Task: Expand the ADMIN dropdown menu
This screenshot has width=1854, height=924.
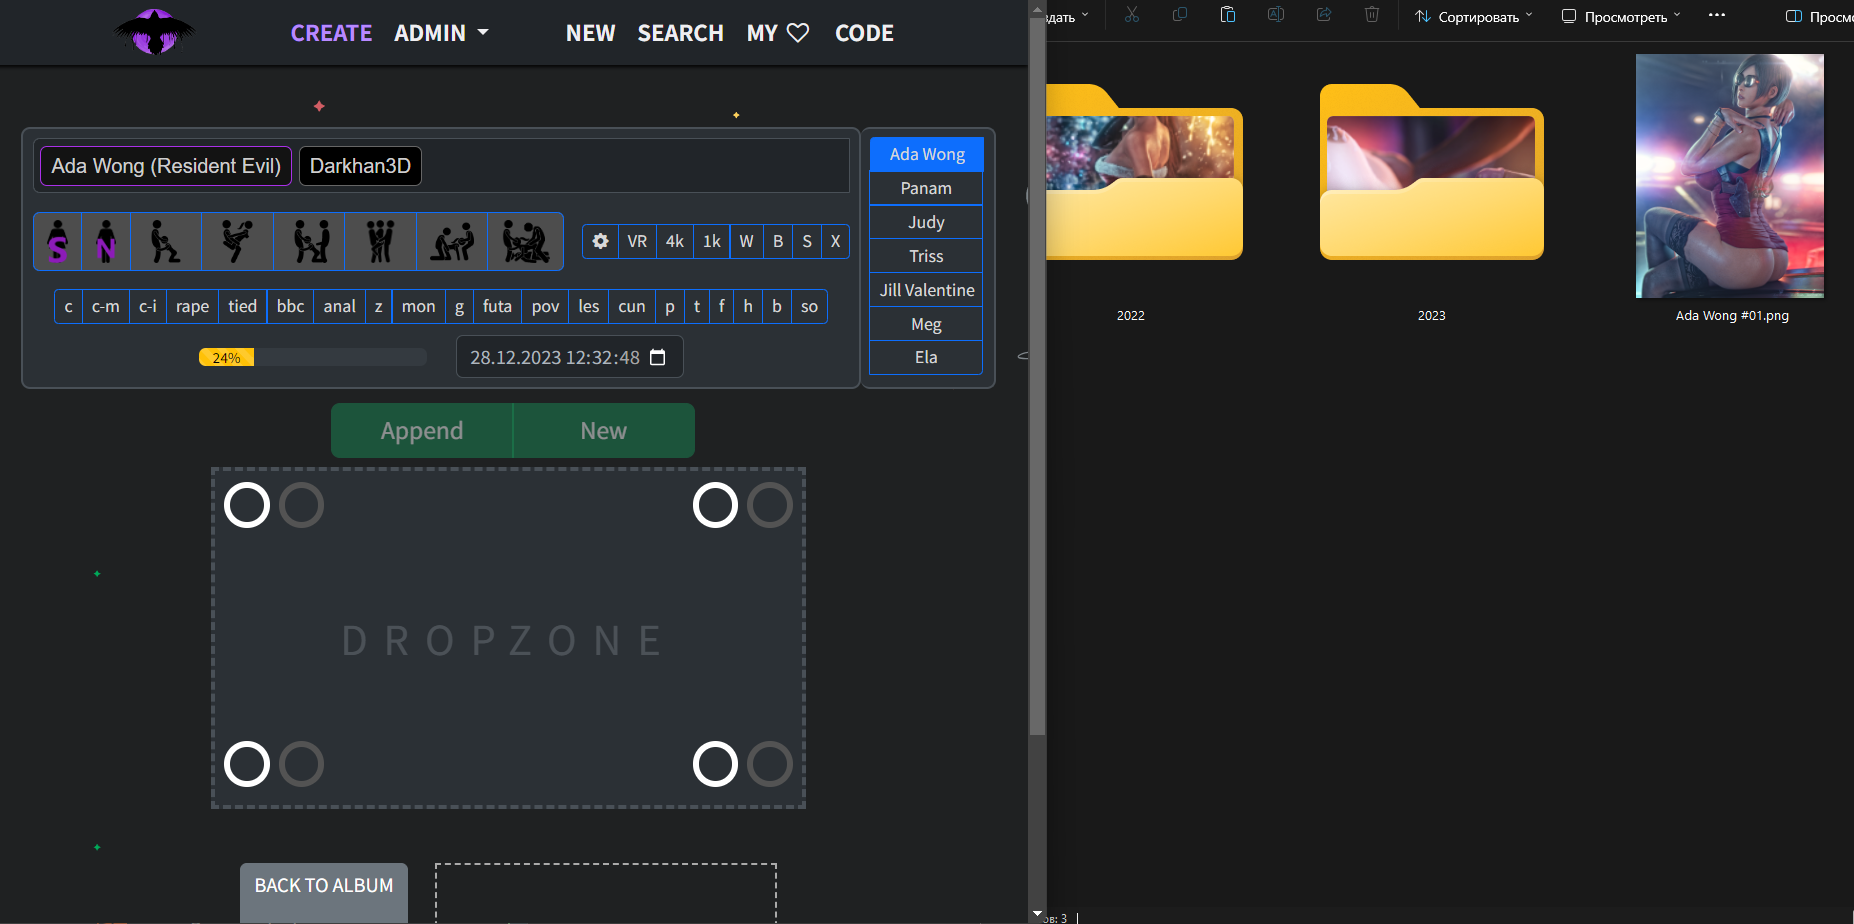Action: (441, 33)
